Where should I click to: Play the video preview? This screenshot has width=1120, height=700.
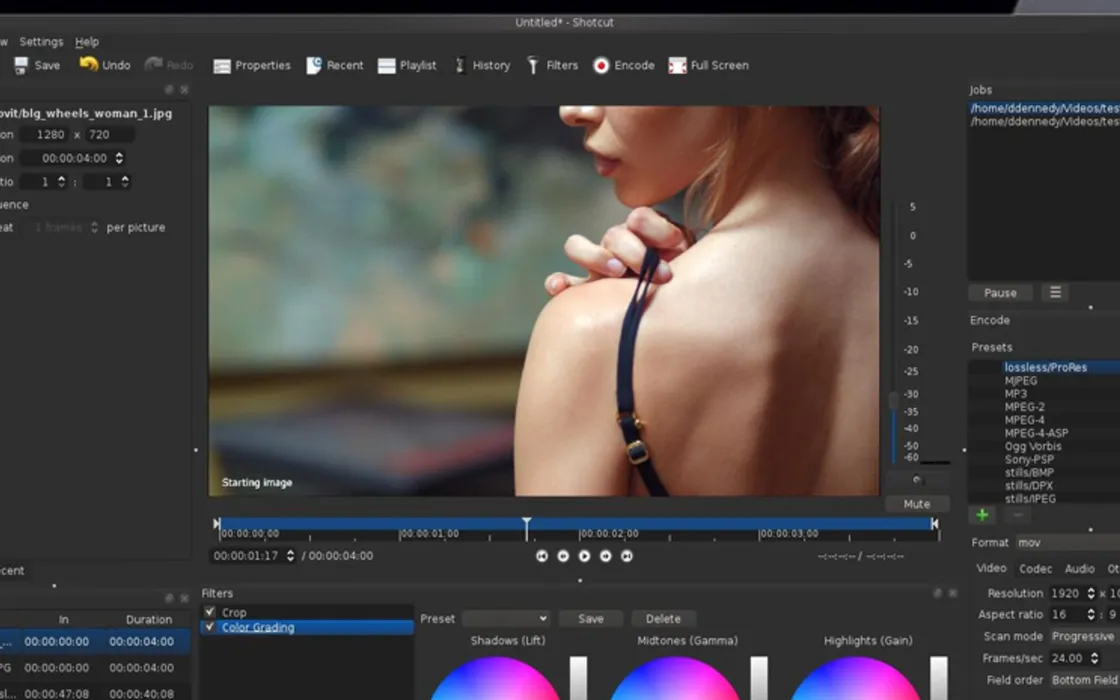(584, 556)
